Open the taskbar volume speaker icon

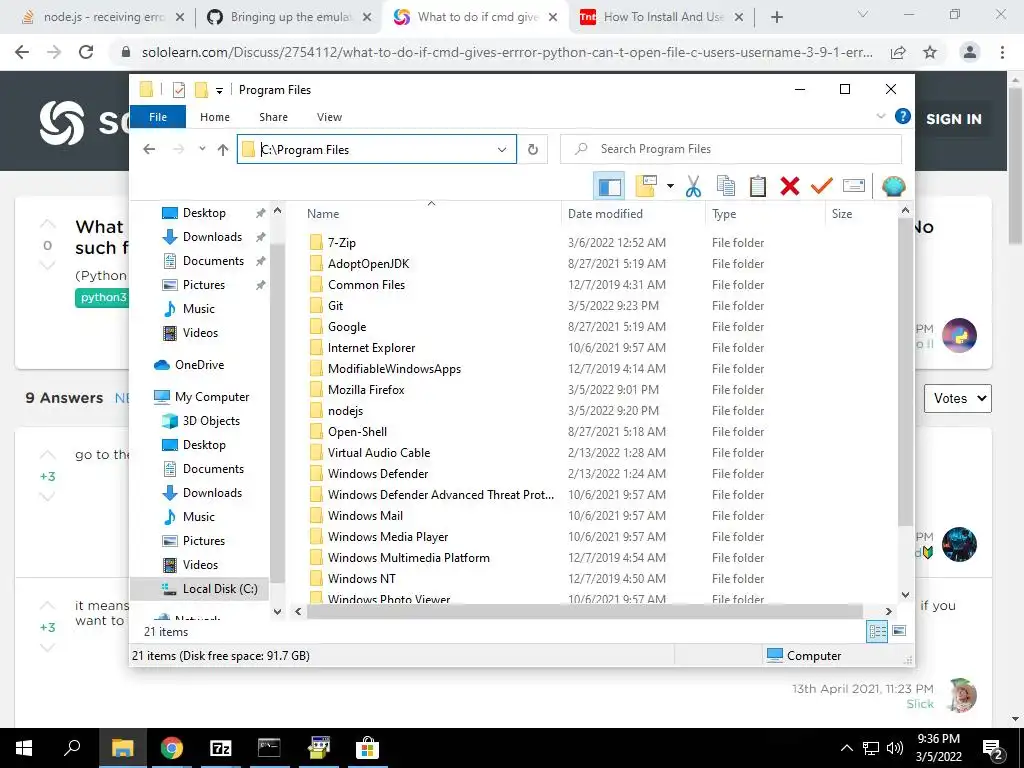point(895,748)
